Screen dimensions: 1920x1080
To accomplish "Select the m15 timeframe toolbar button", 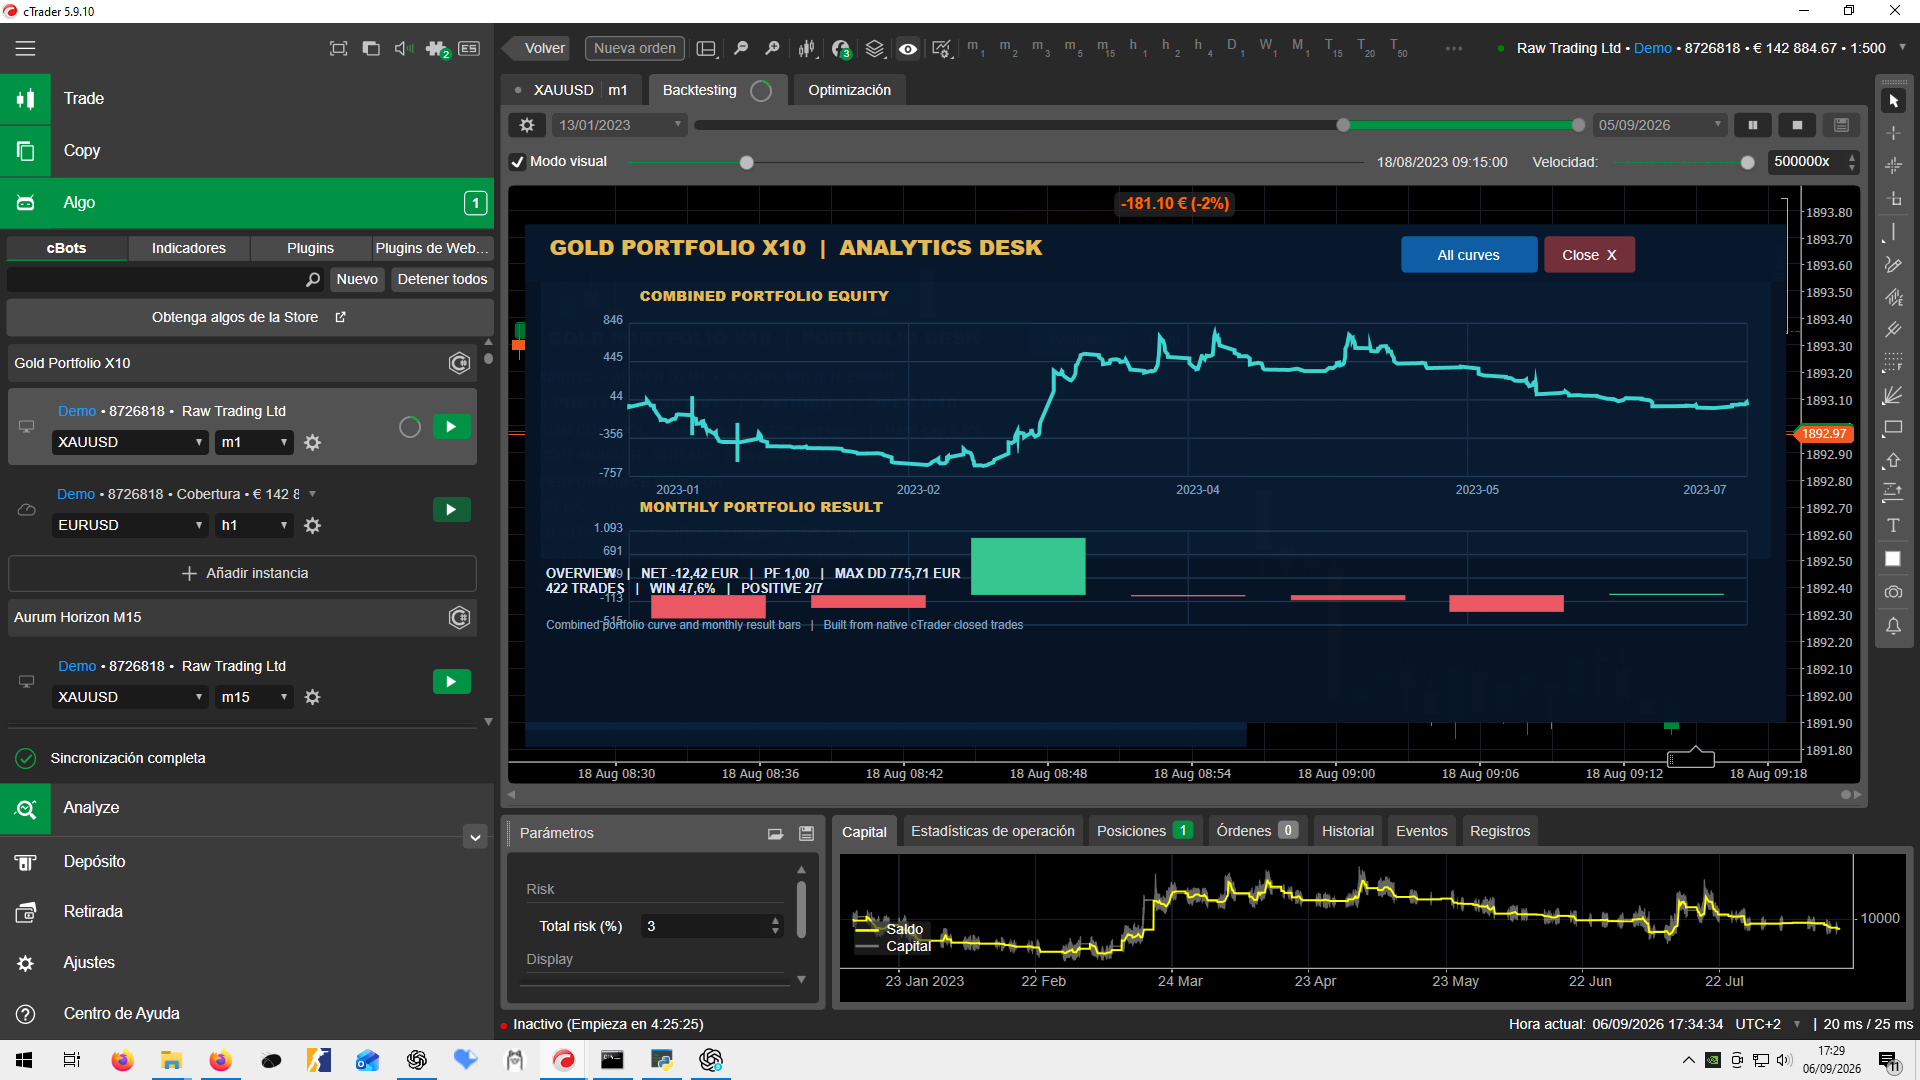I will [x=1105, y=48].
